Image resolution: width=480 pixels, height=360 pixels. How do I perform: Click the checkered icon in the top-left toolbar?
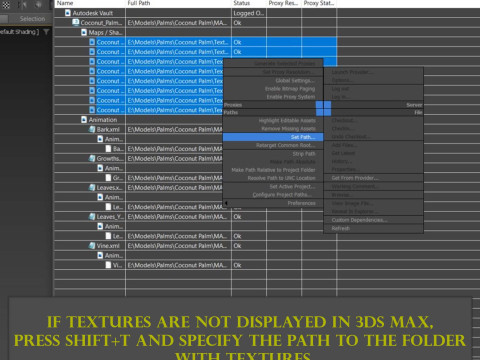(x=6, y=5)
